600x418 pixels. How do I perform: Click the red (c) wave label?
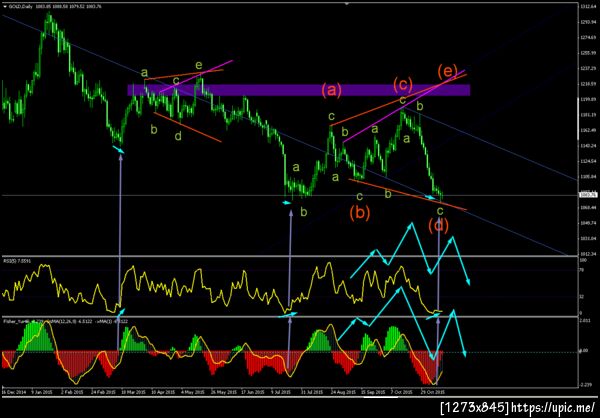403,85
